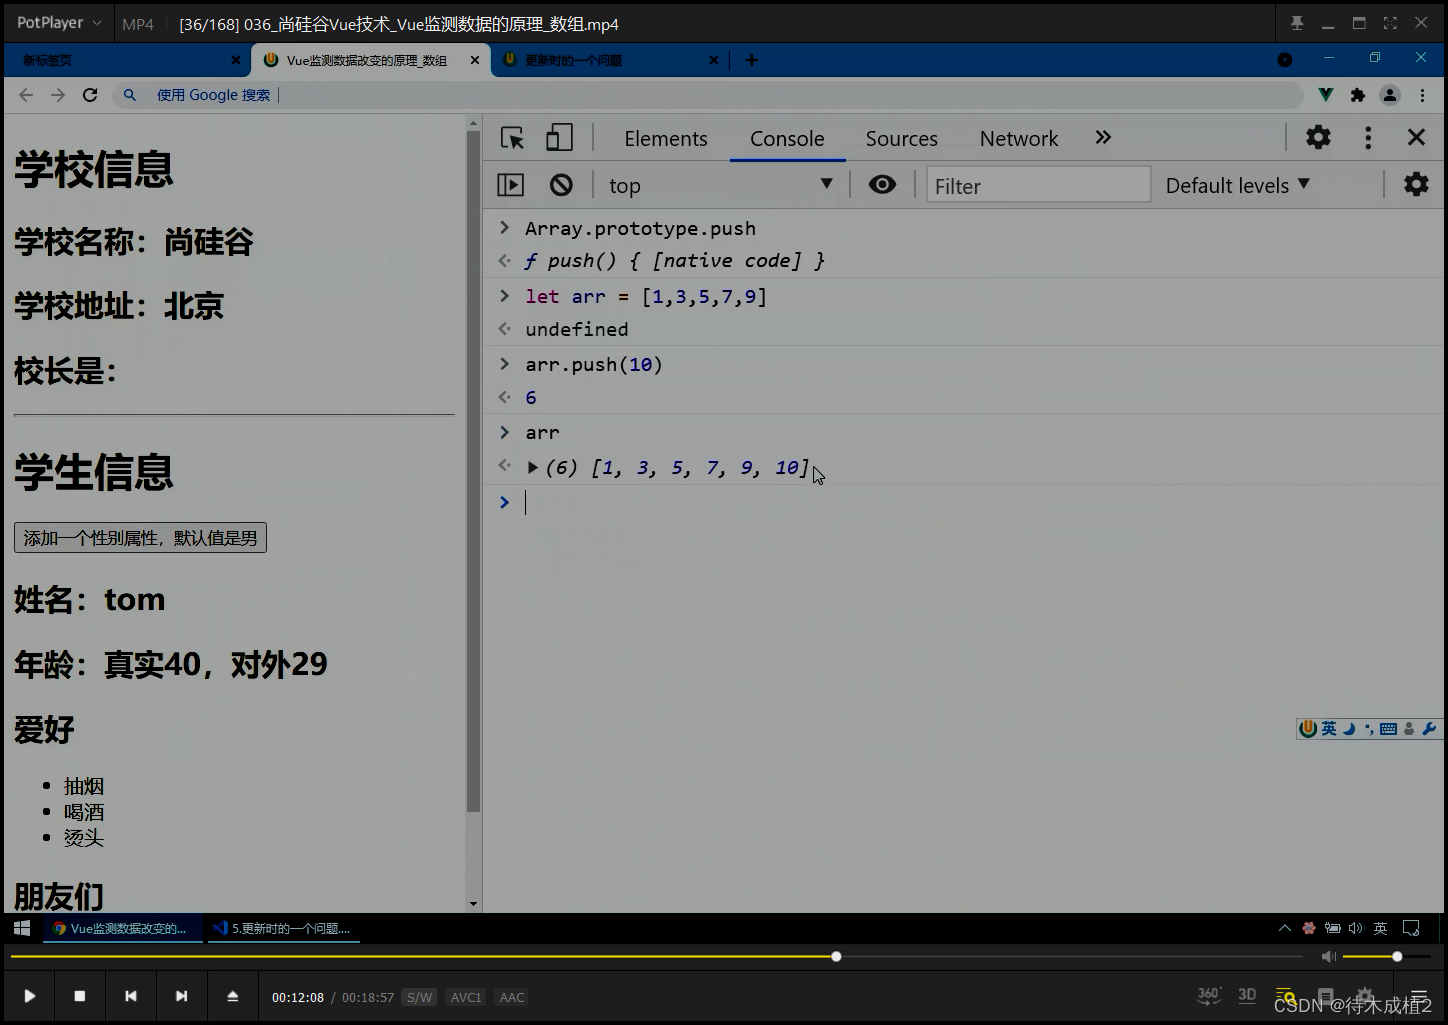This screenshot has height=1025, width=1448.
Task: Open the VS Code '5.更新时的一个问题' taskbar item
Action: point(285,928)
